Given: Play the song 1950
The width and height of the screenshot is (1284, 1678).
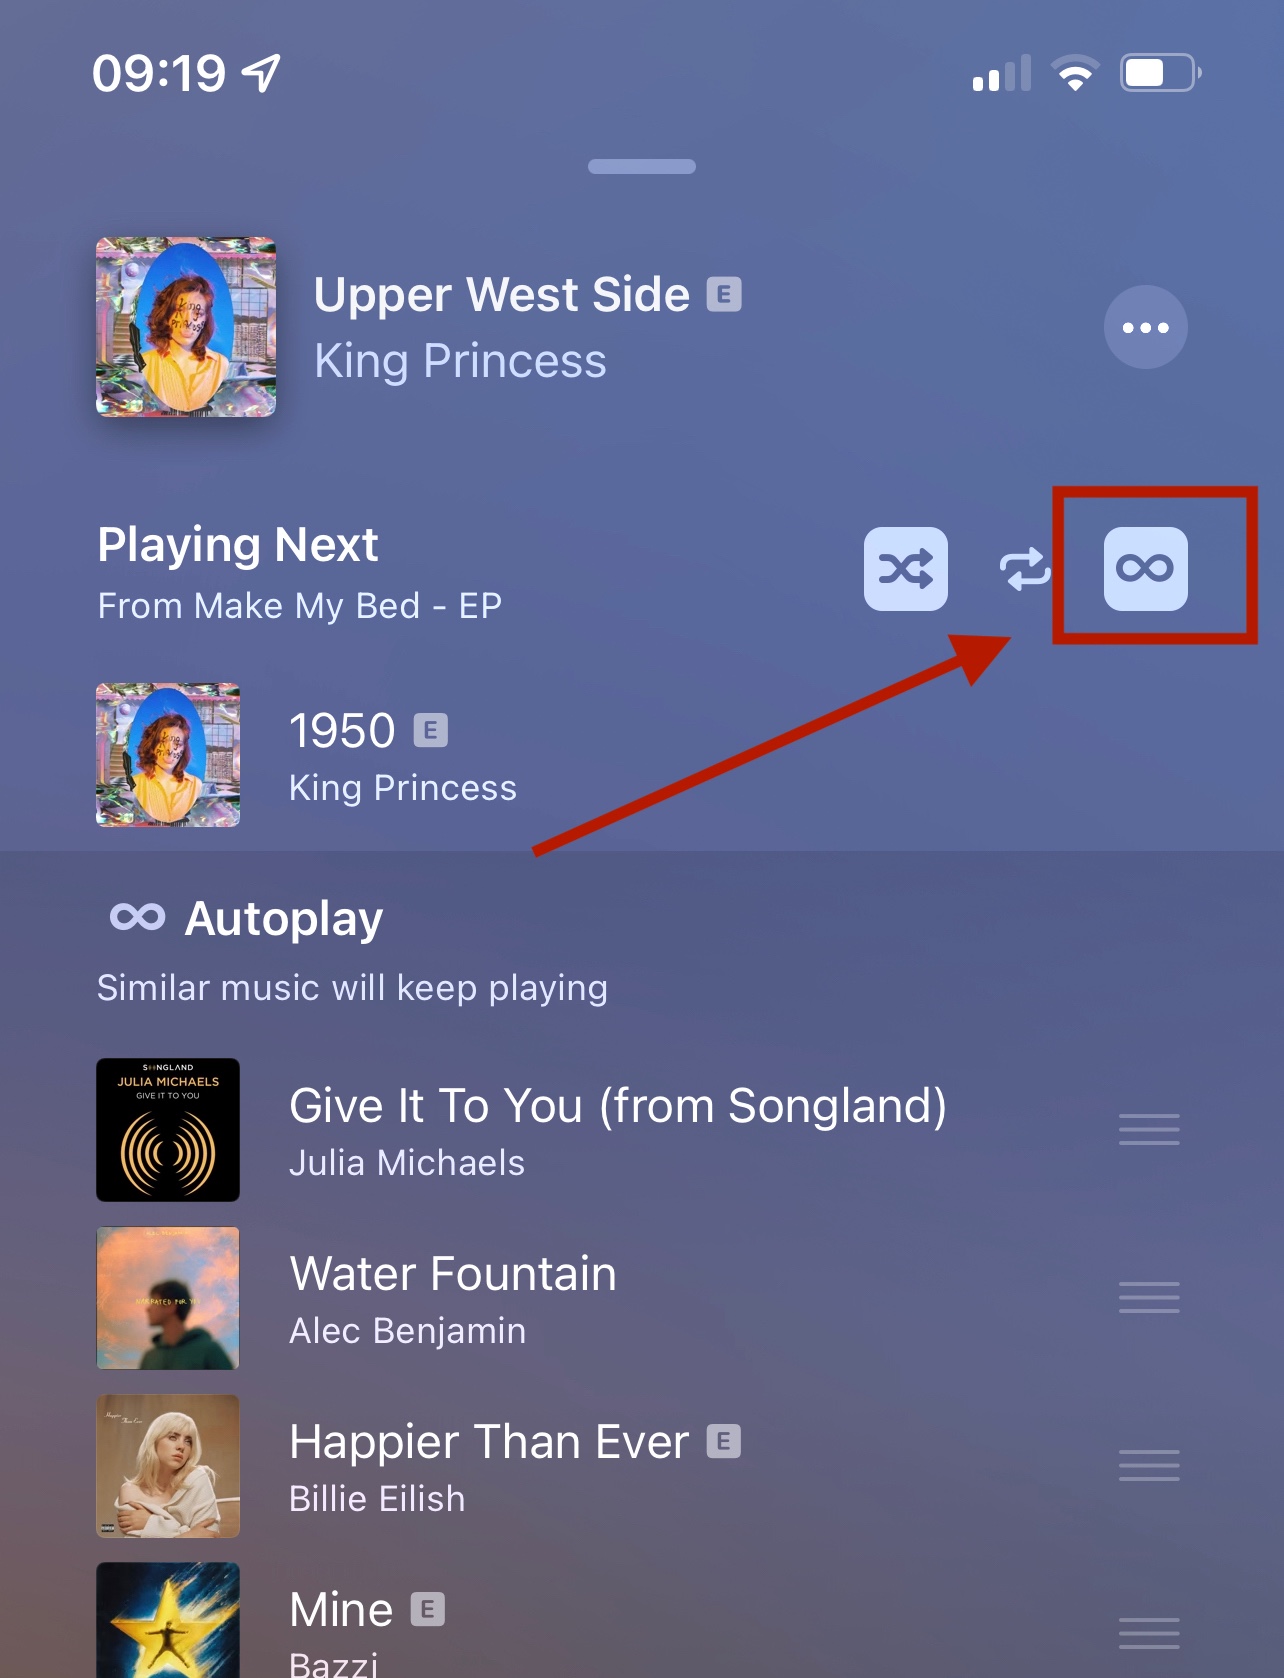Looking at the screenshot, I should (x=642, y=755).
